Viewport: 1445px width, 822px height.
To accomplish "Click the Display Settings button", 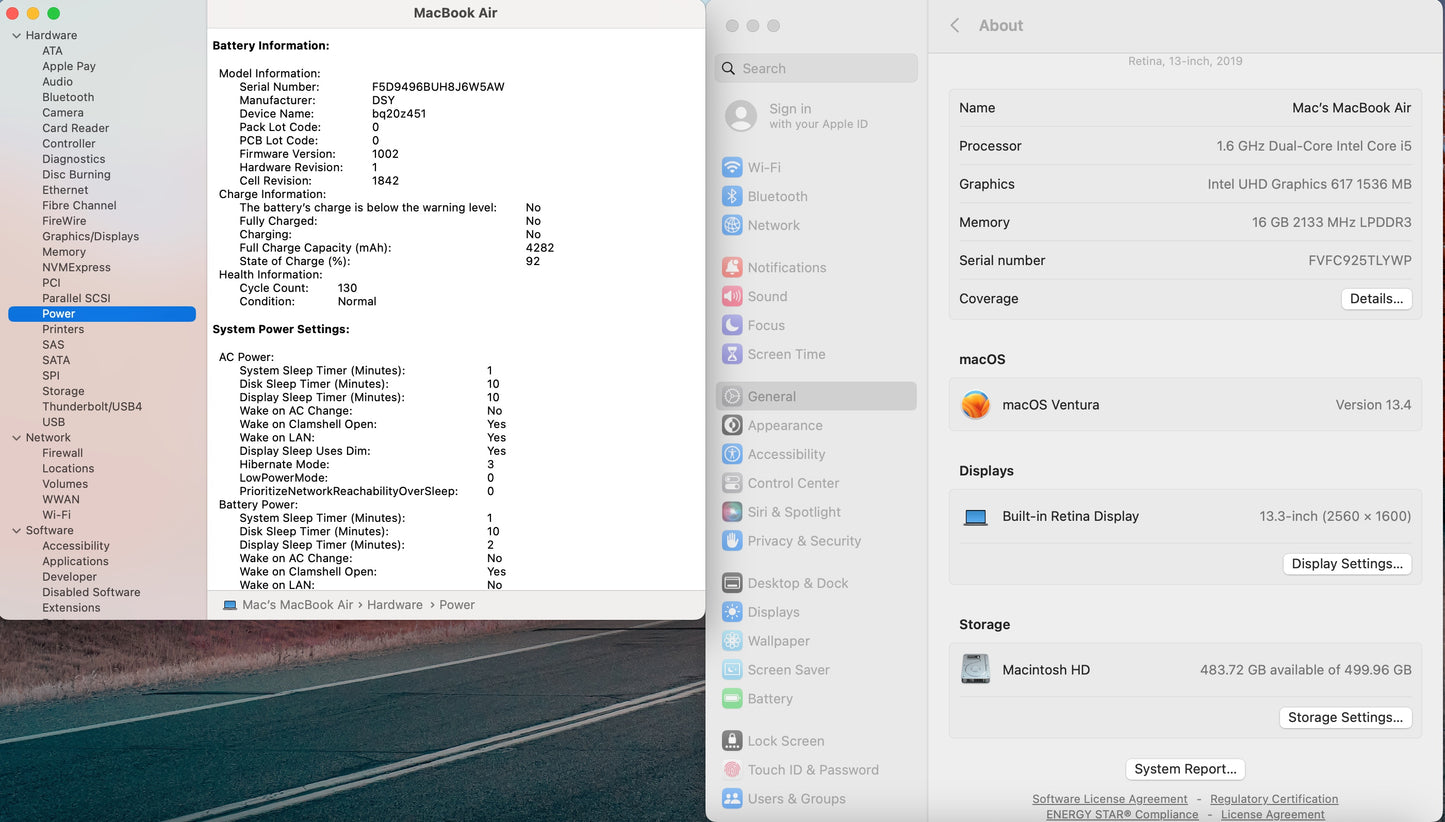I will [1346, 564].
